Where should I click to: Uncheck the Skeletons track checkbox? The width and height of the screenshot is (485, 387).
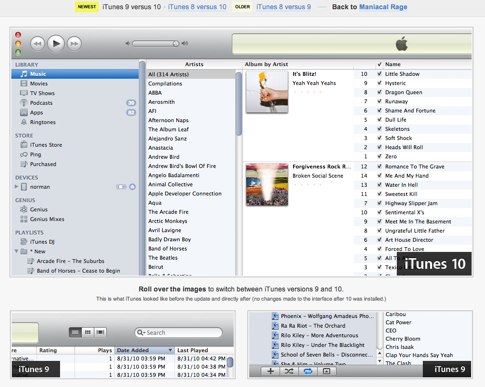point(379,129)
